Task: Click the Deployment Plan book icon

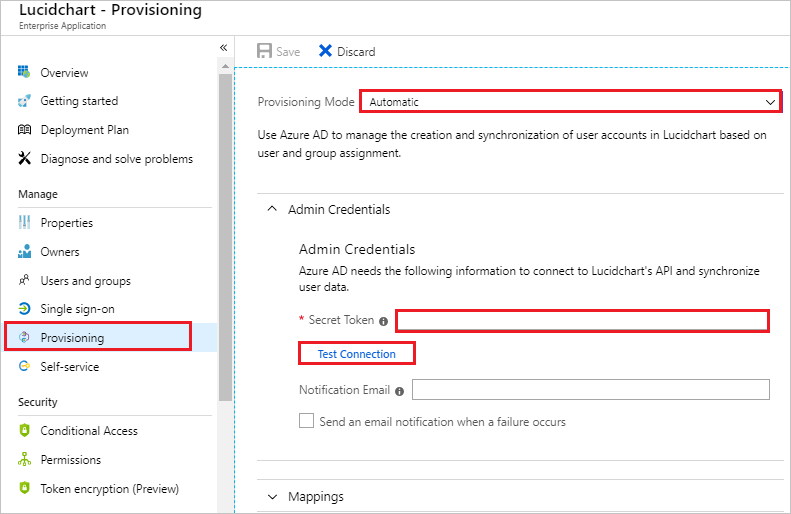Action: click(24, 130)
